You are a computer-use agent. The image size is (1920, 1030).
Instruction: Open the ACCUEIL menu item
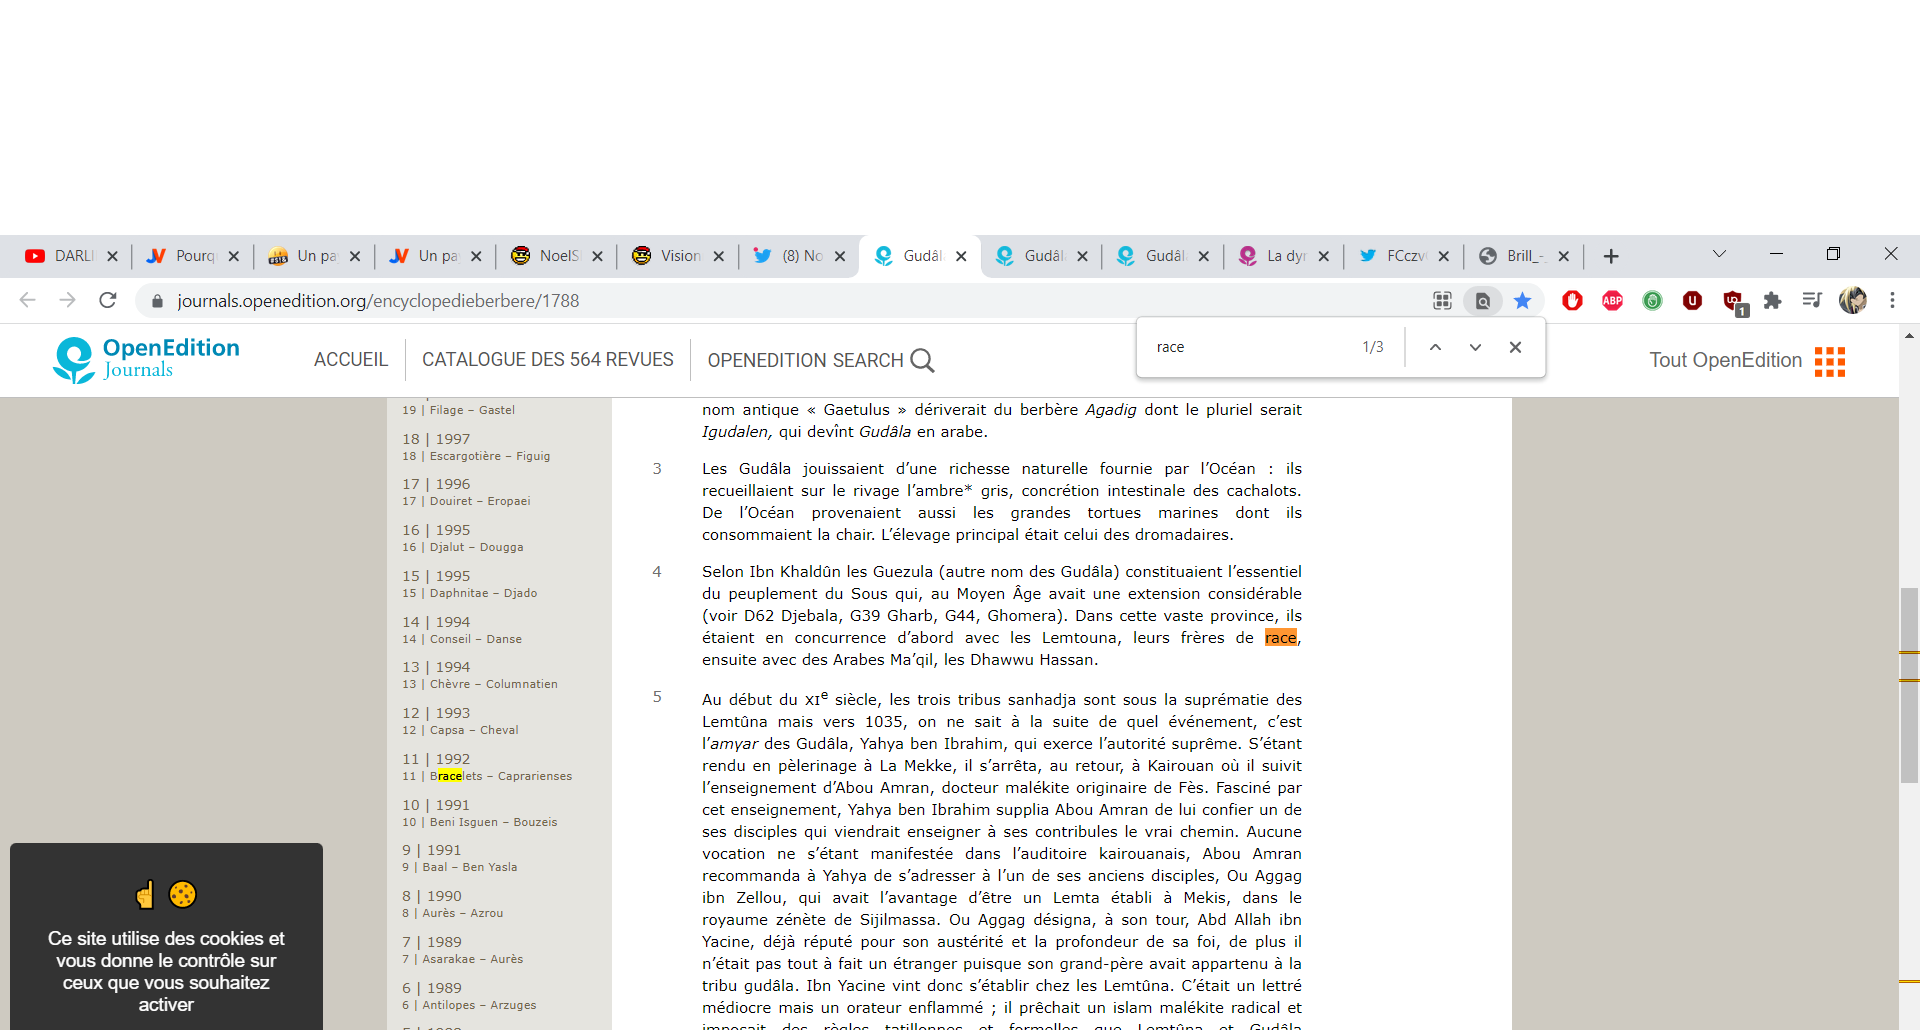tap(350, 360)
